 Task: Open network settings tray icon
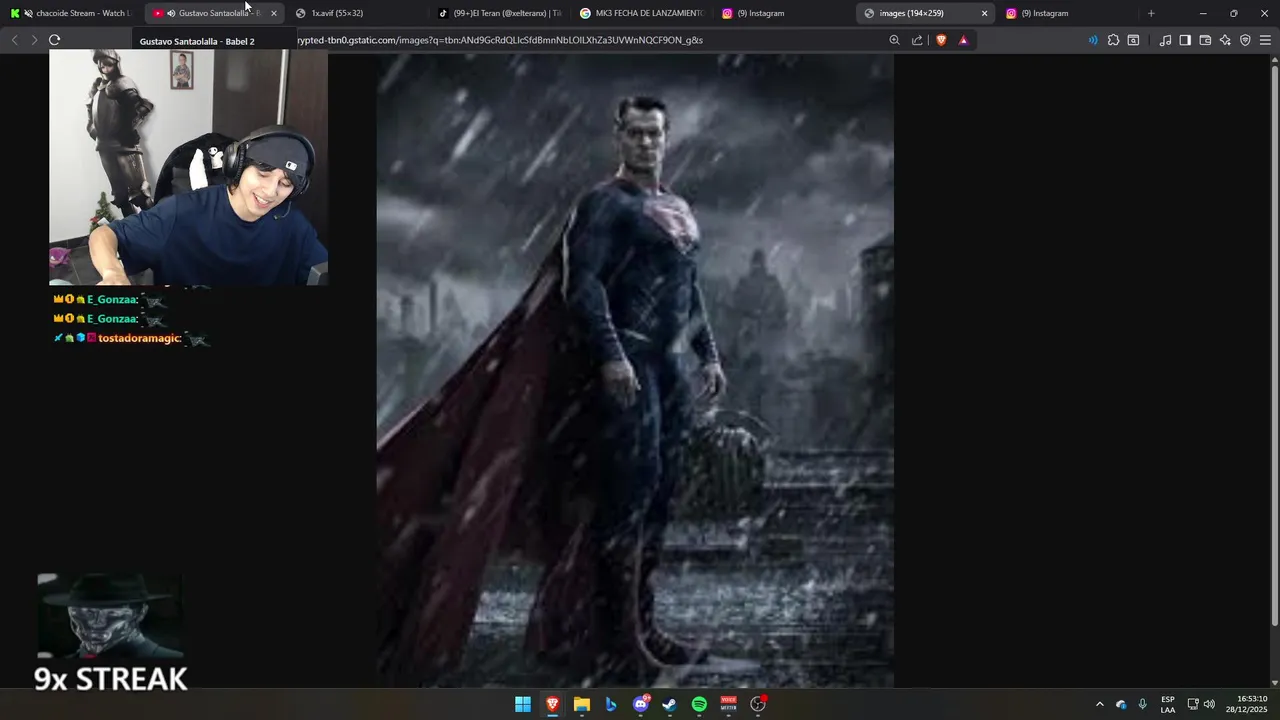pyautogui.click(x=1193, y=704)
